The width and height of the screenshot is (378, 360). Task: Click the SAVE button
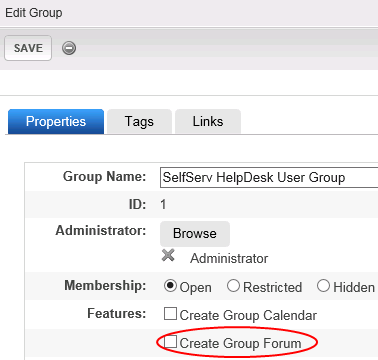(x=28, y=48)
